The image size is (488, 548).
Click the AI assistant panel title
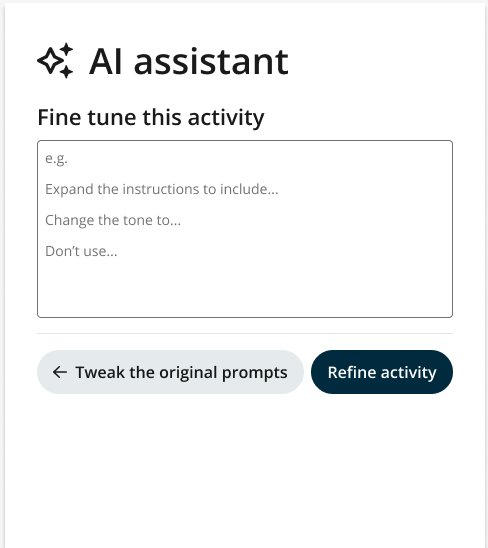click(x=188, y=62)
